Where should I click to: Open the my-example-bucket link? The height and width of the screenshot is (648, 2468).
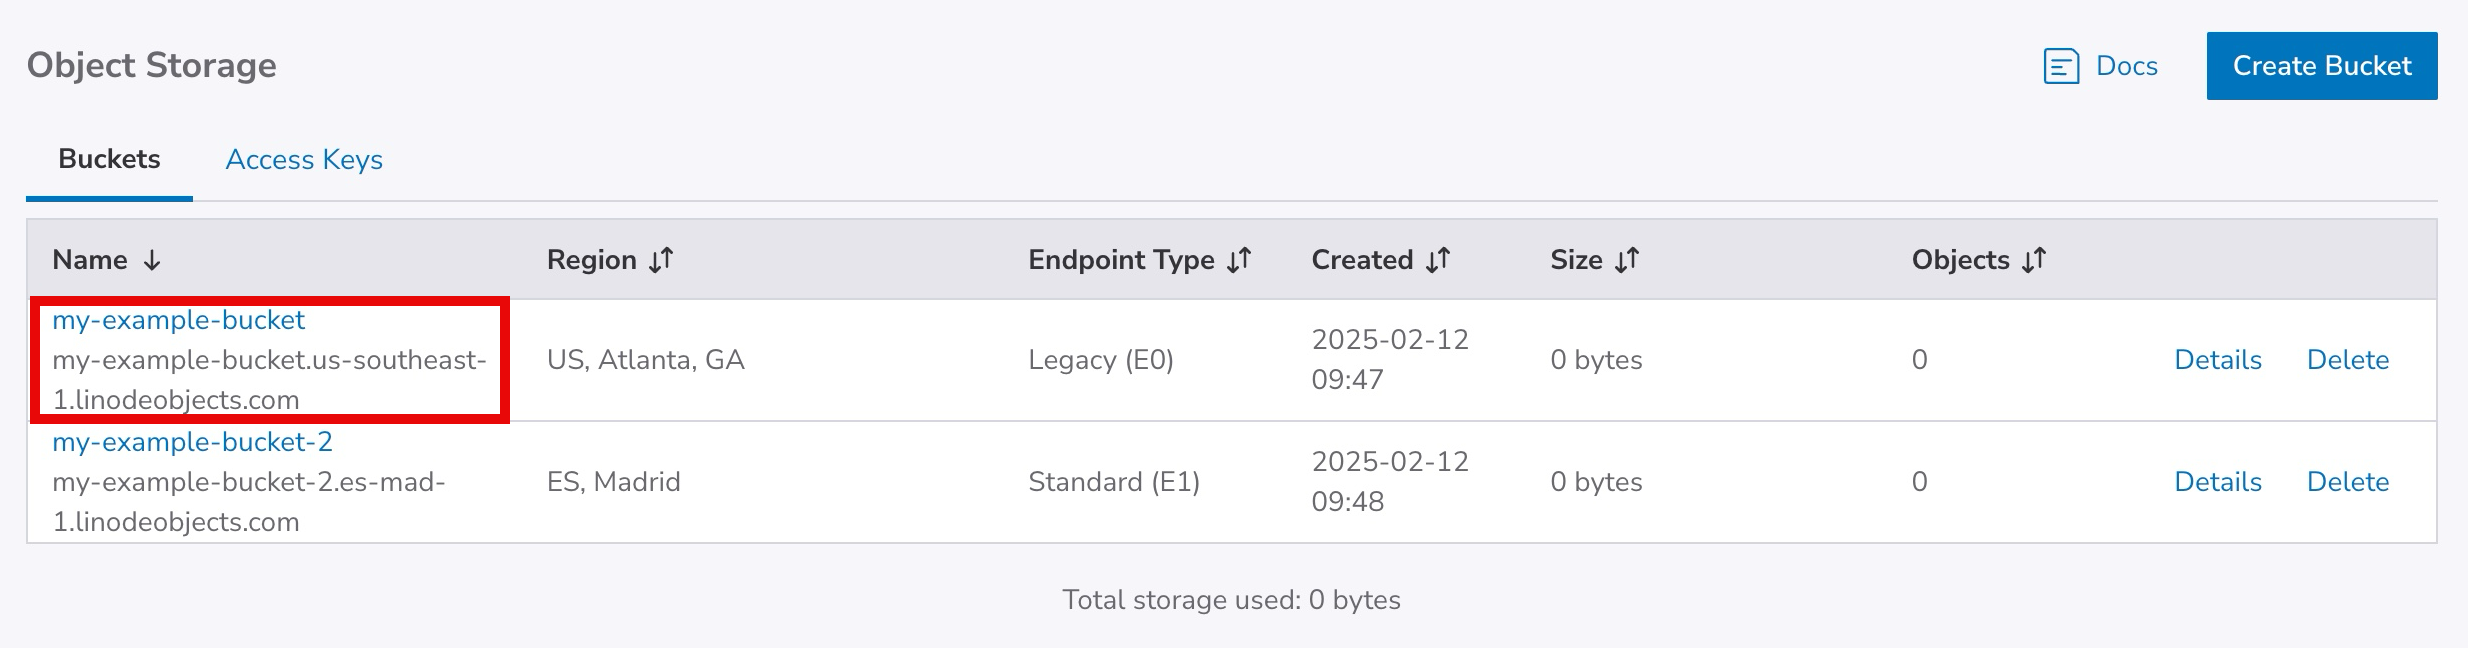(x=179, y=320)
